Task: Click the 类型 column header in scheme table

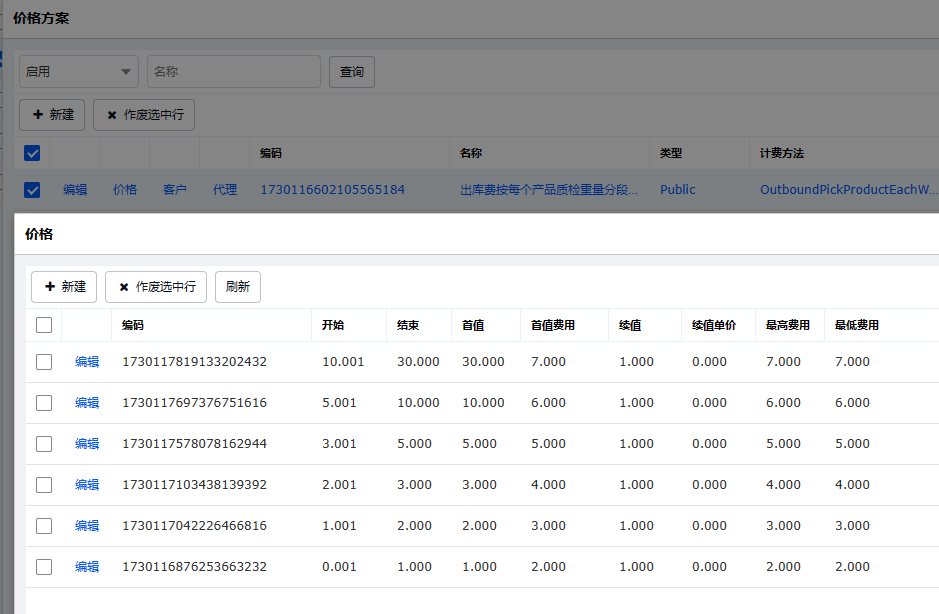Action: 671,153
